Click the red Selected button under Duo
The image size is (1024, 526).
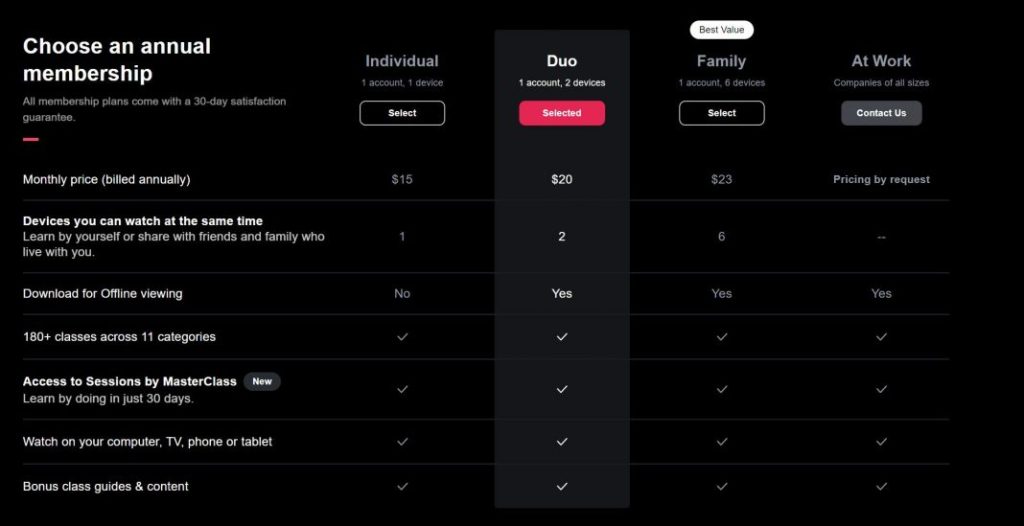[x=562, y=113]
